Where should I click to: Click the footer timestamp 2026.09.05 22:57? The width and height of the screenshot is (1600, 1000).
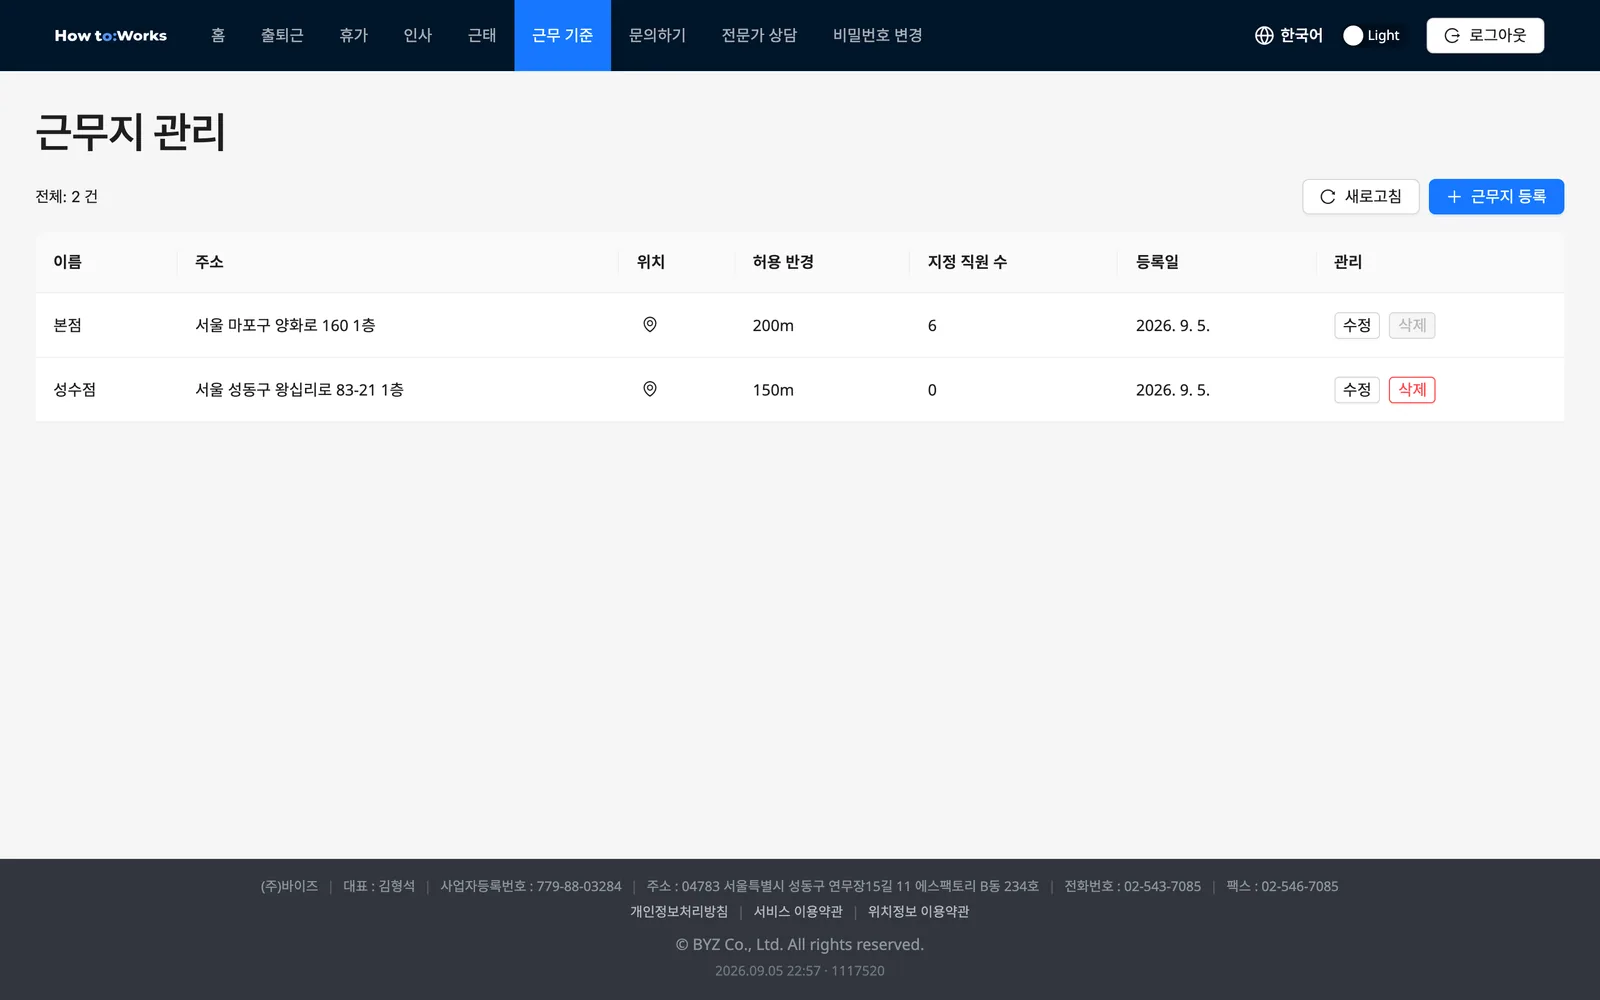pos(767,971)
